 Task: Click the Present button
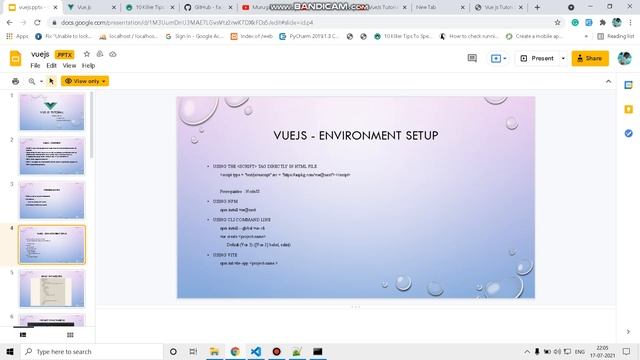[538, 58]
